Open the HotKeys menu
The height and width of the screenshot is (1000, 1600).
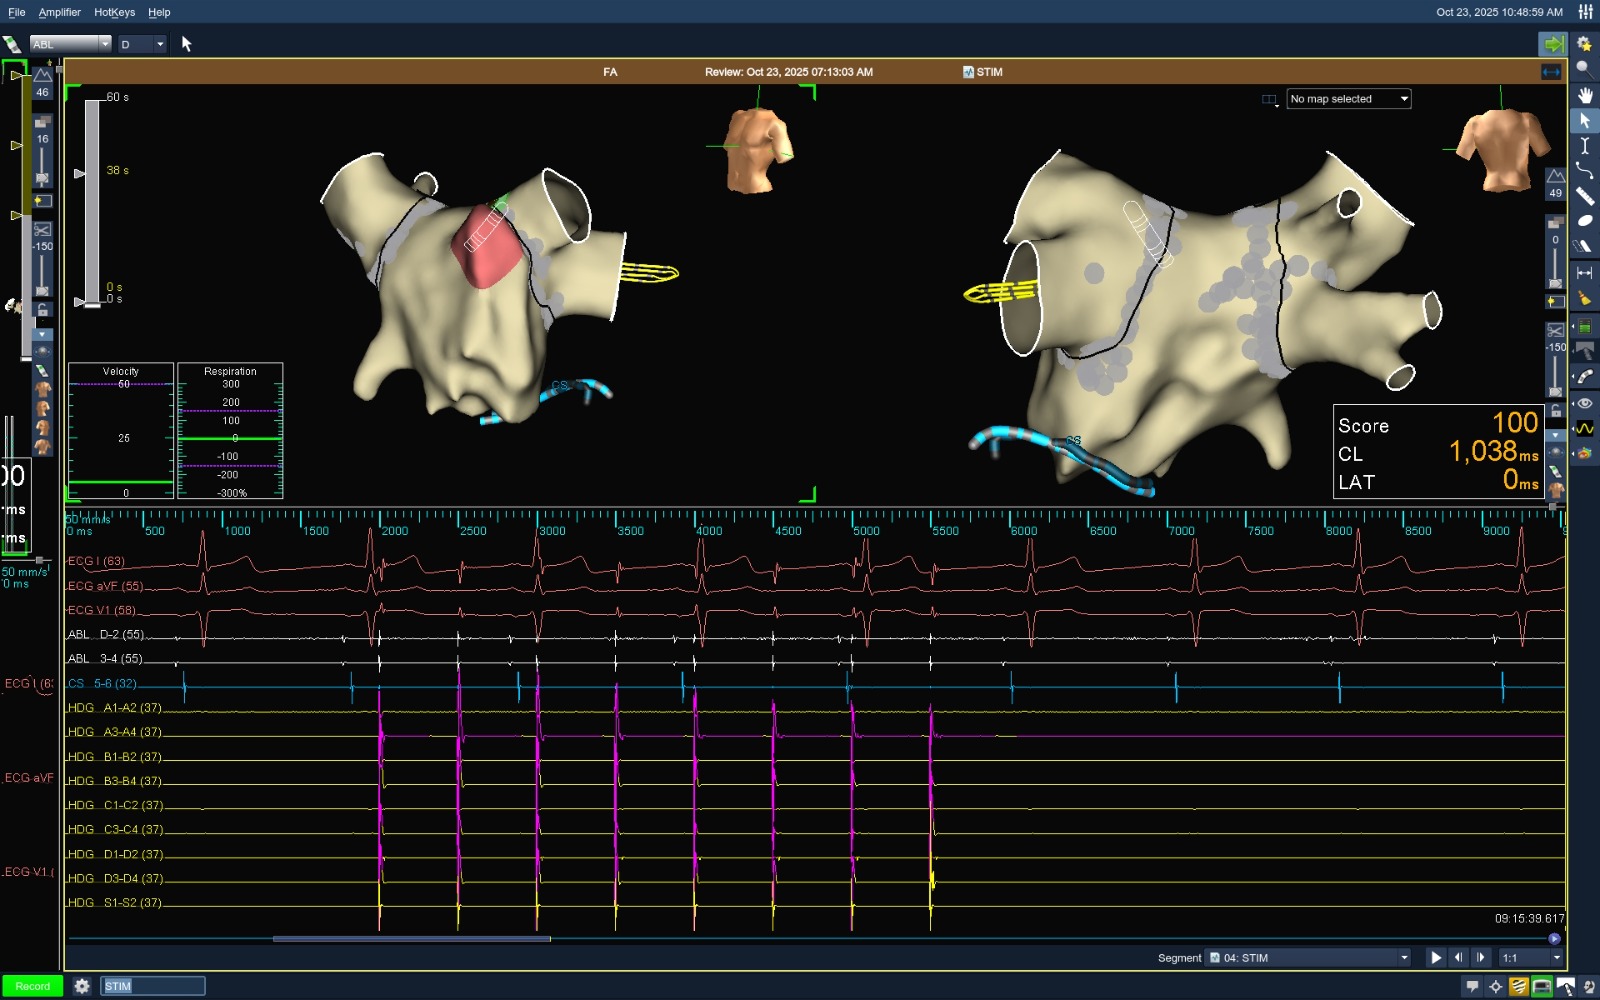tap(114, 12)
